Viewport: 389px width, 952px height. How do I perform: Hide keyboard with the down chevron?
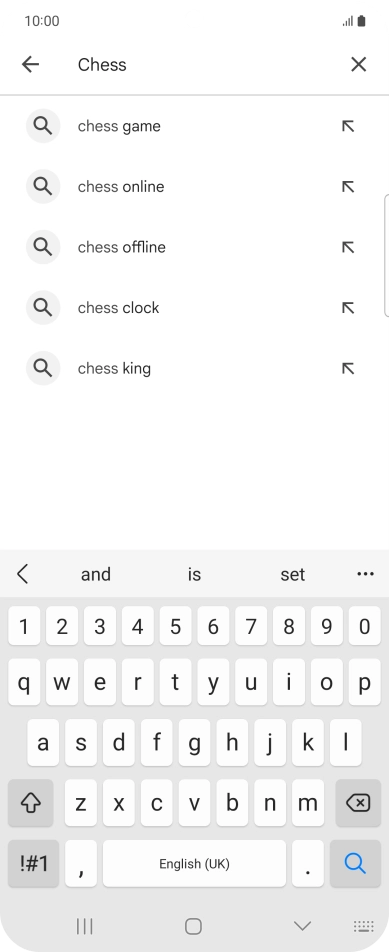tap(302, 926)
